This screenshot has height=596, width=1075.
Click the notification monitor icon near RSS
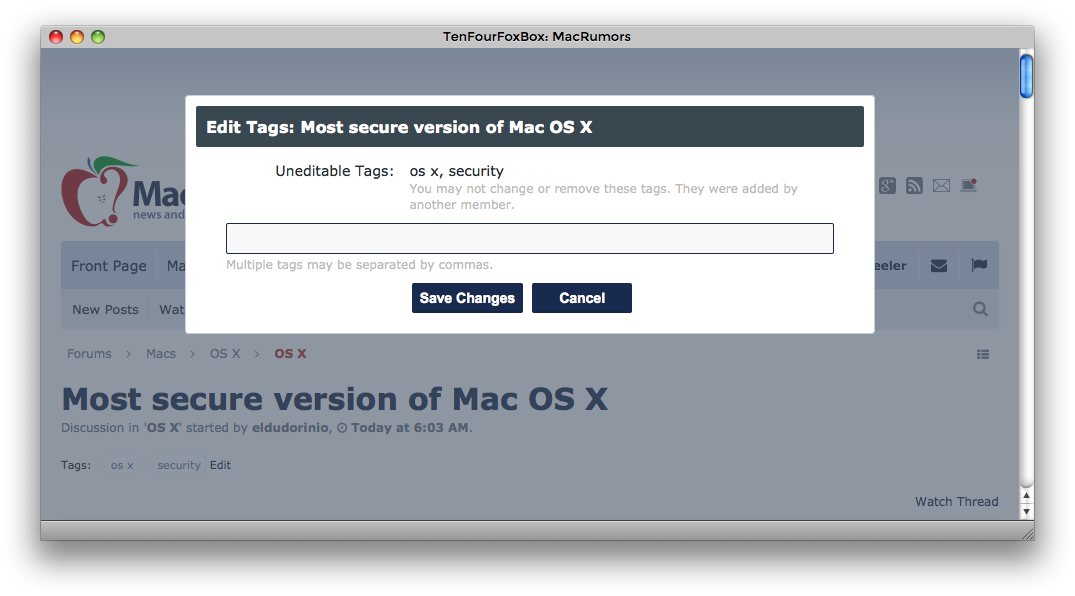point(969,185)
